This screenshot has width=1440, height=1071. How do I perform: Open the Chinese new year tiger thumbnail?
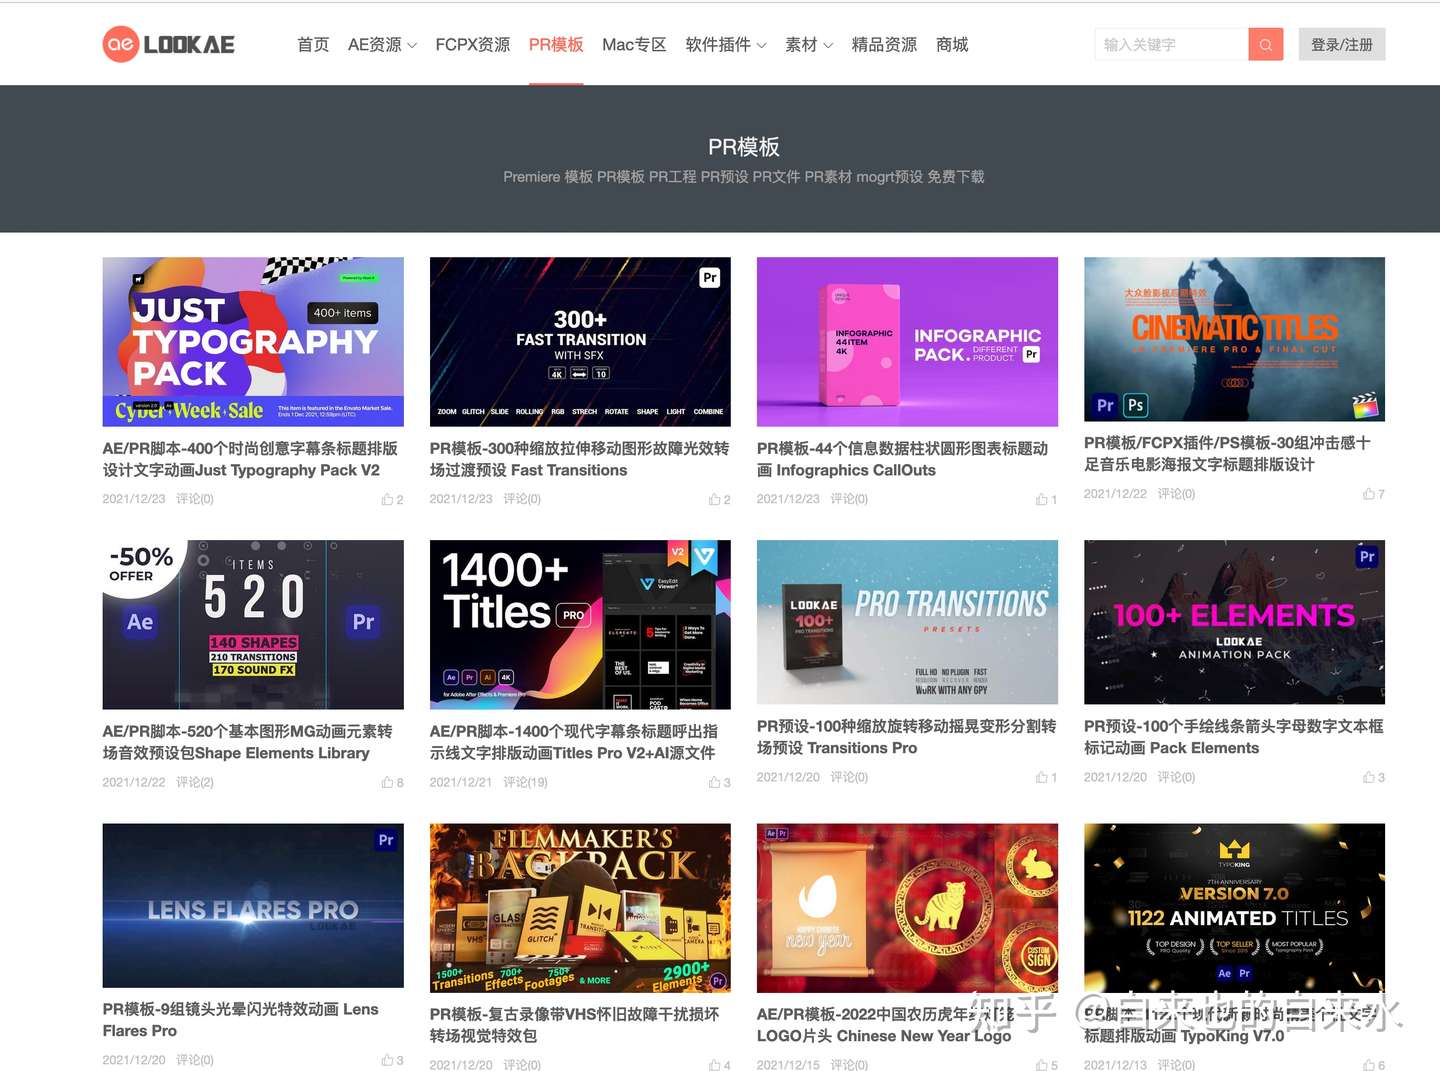point(907,908)
